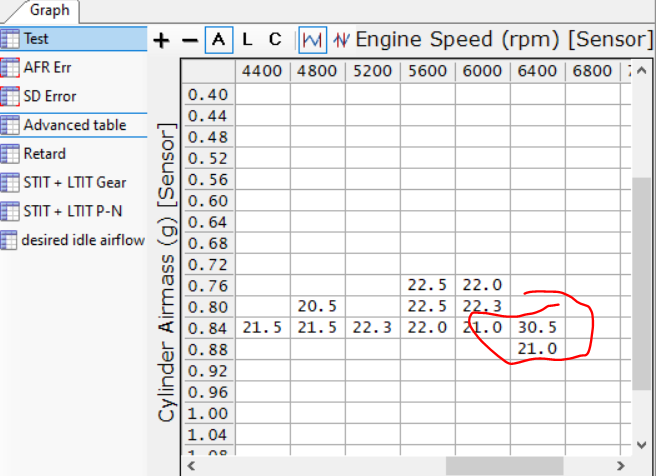Viewport: 656px width, 476px height.
Task: Select the 0.84 airmass row header
Action: pyautogui.click(x=208, y=328)
